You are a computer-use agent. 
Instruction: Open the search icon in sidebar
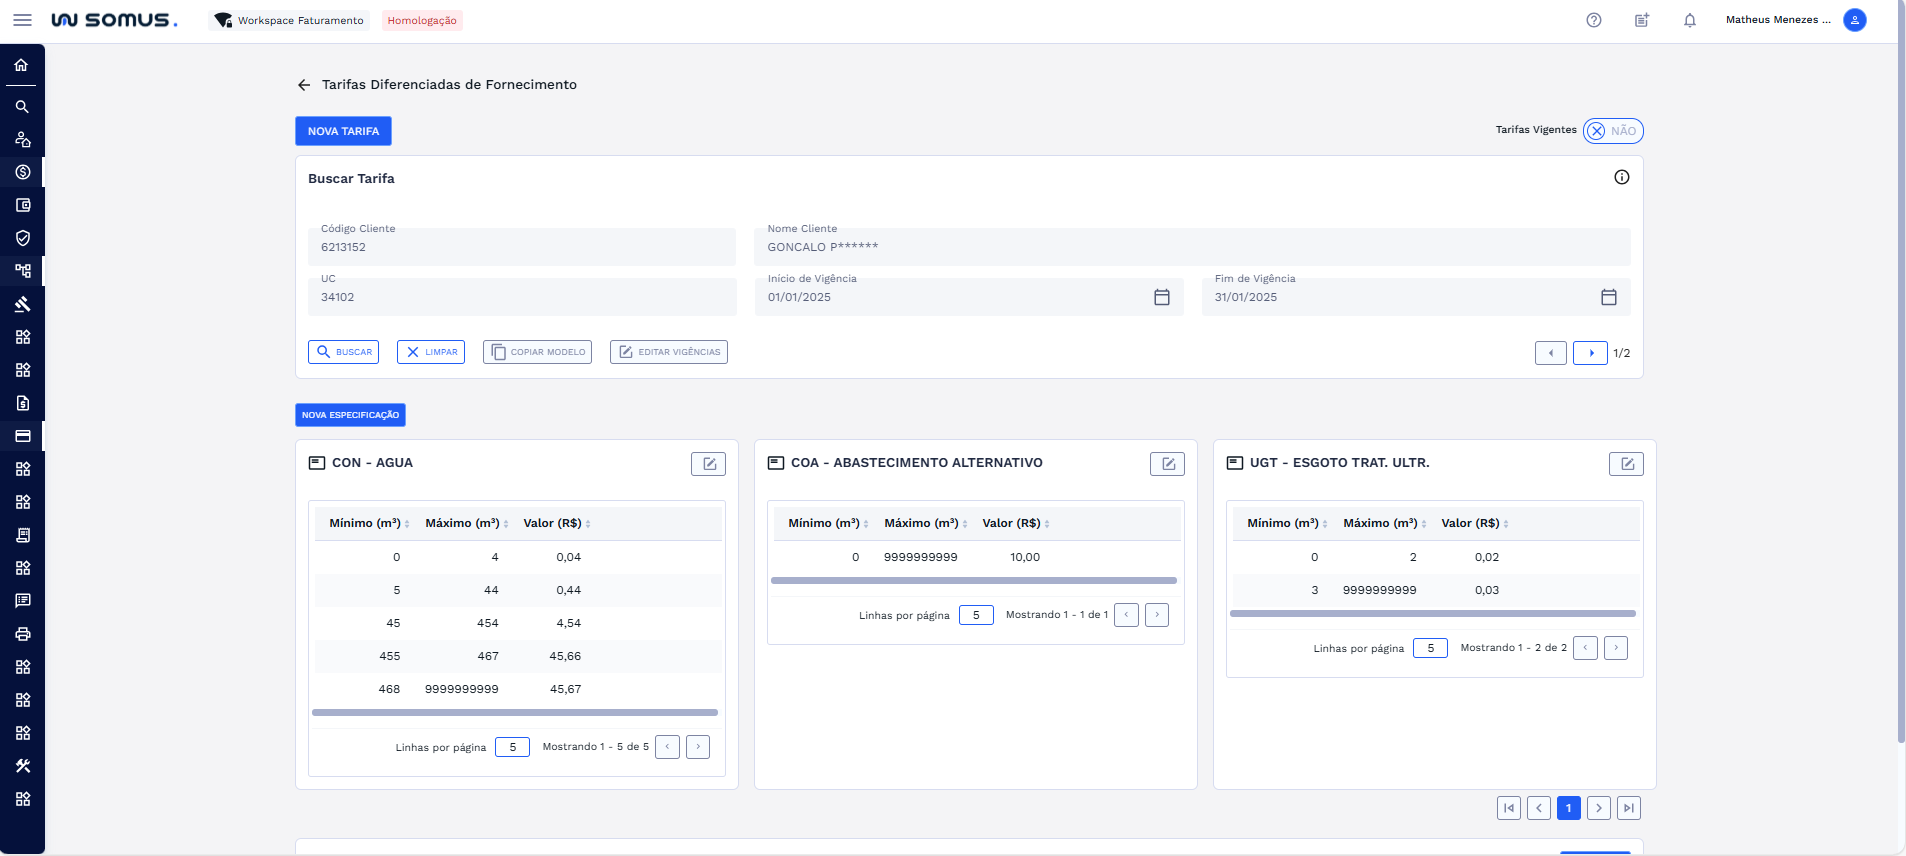[22, 107]
